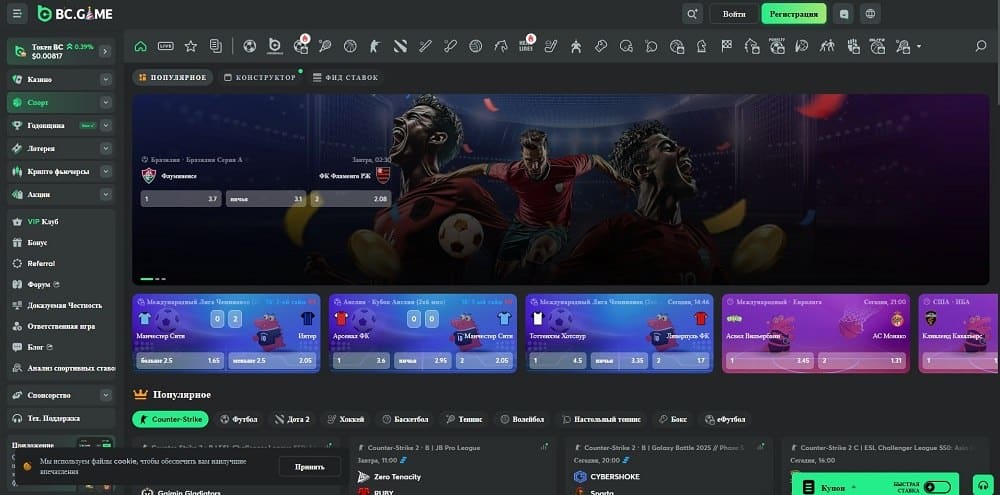Select the Футбол filter chip

[239, 419]
